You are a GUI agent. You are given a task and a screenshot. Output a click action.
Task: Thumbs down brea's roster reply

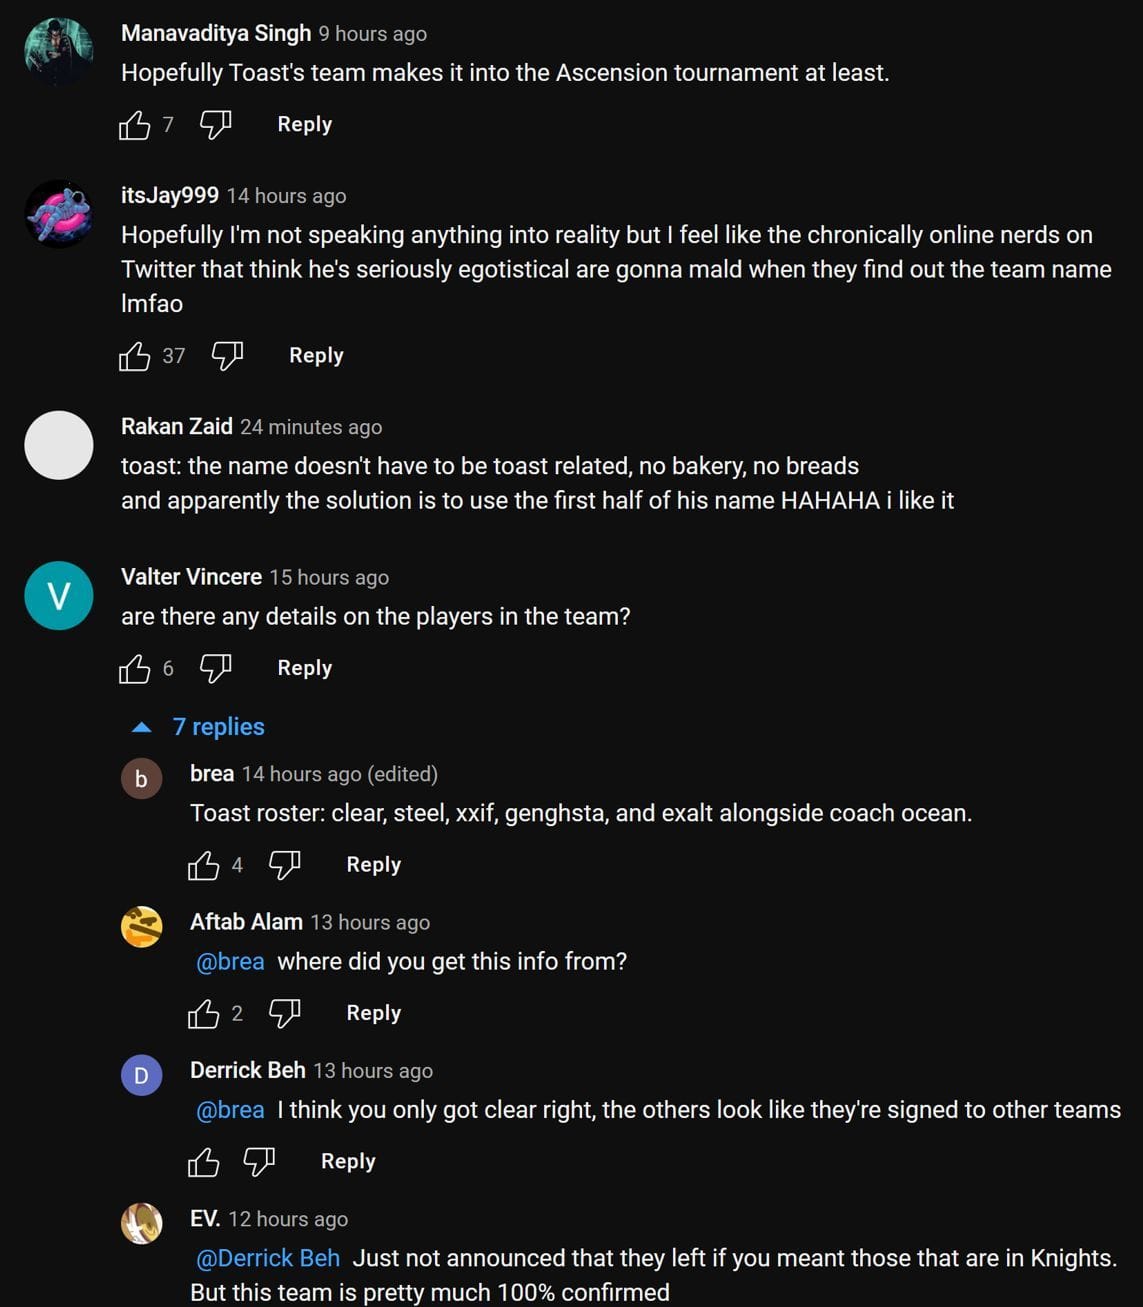coord(284,865)
